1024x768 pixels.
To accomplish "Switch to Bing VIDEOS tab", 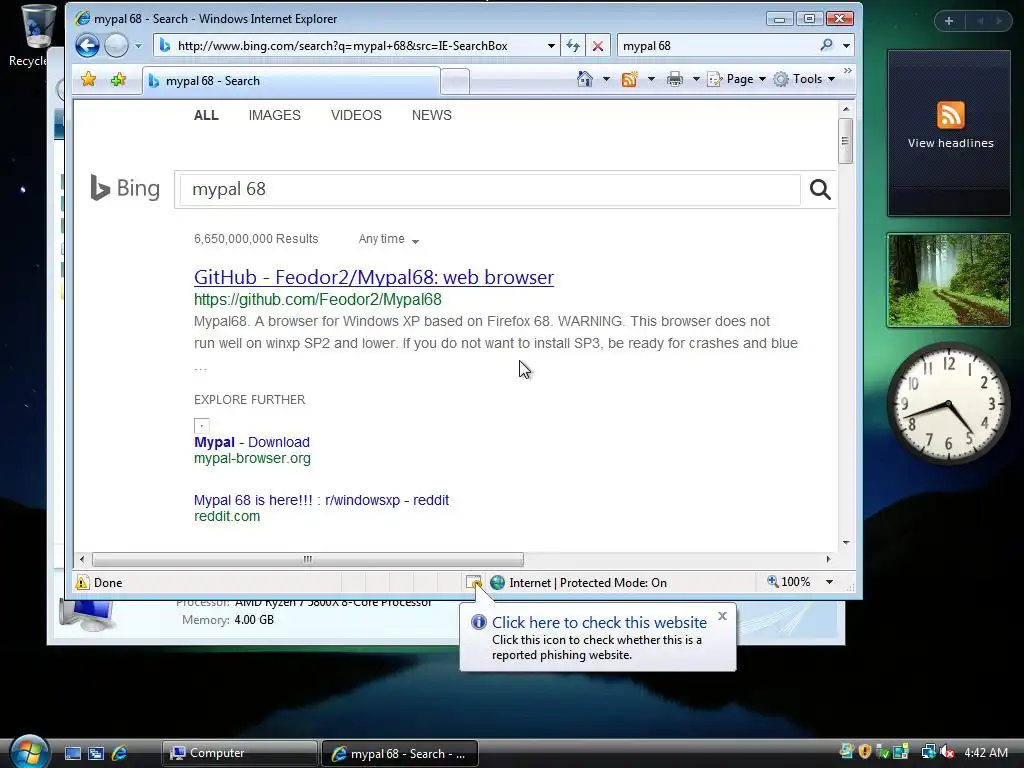I will [356, 116].
